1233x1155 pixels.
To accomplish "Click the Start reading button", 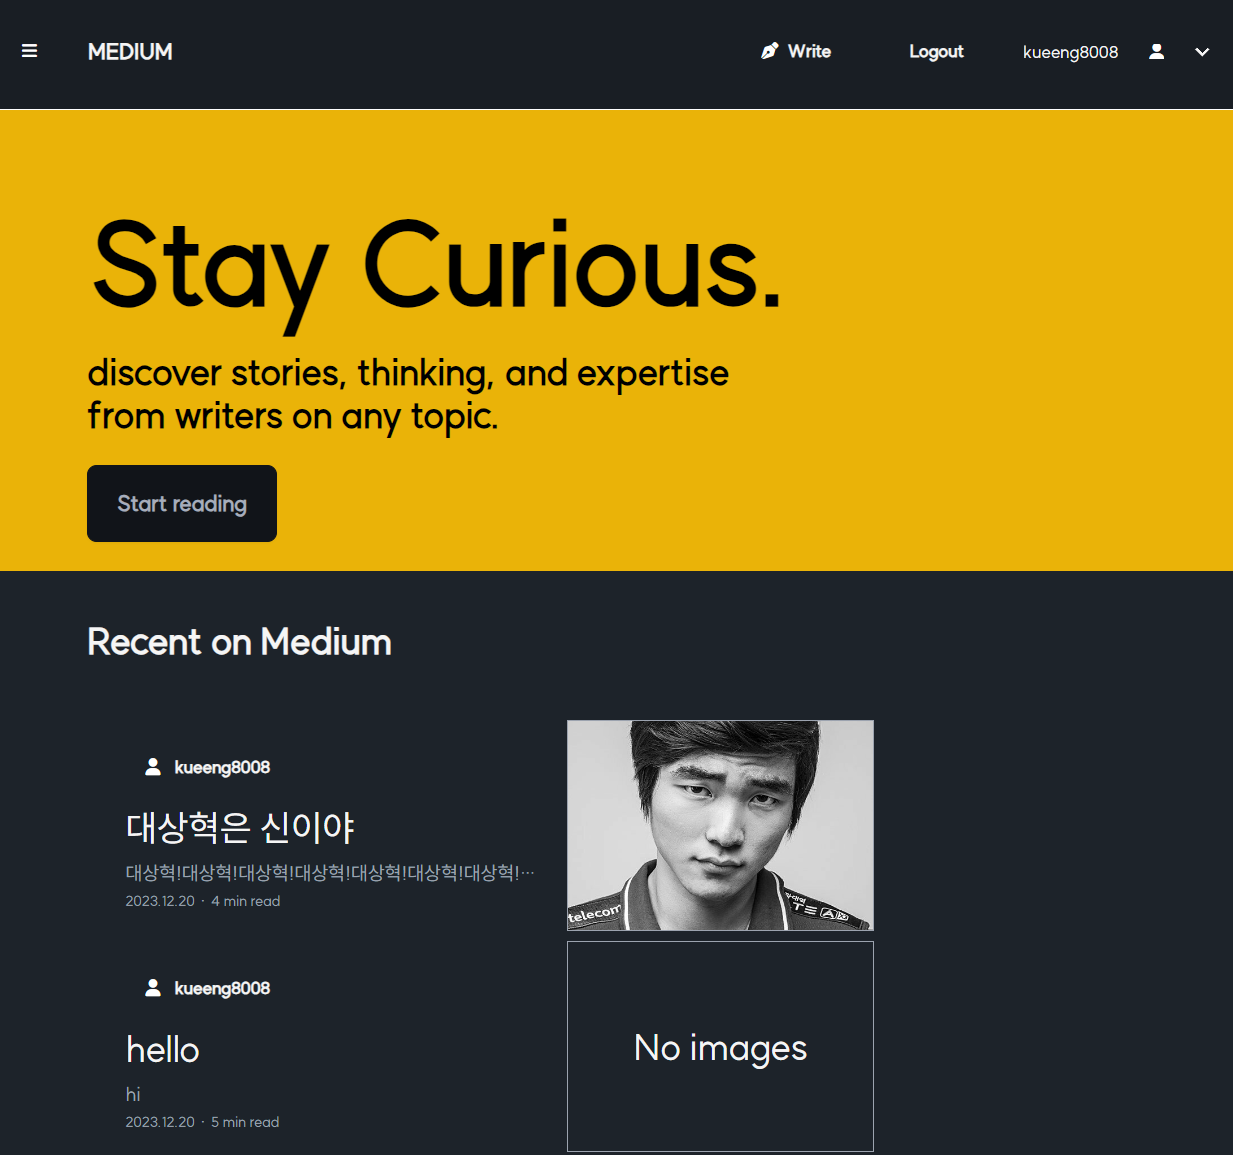I will 182,503.
